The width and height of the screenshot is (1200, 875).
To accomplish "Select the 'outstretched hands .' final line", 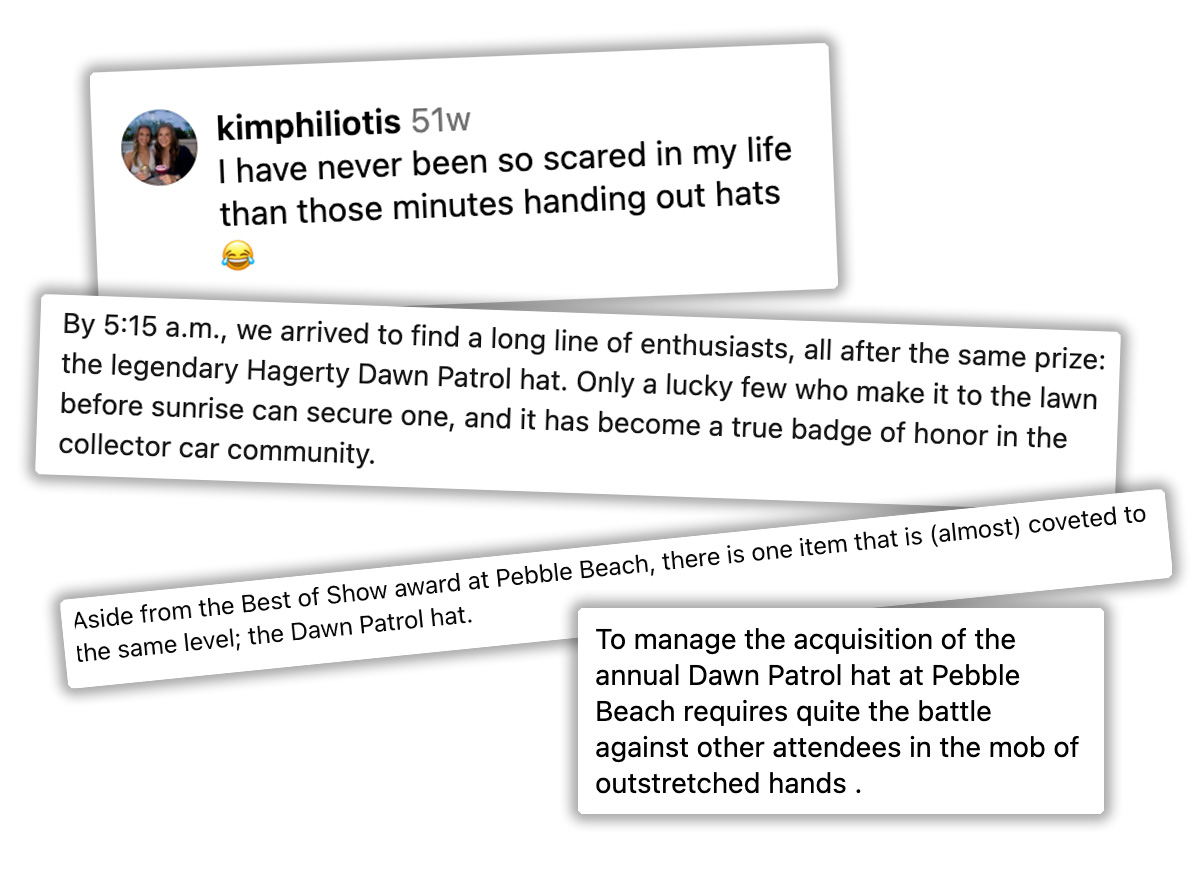I will [728, 783].
